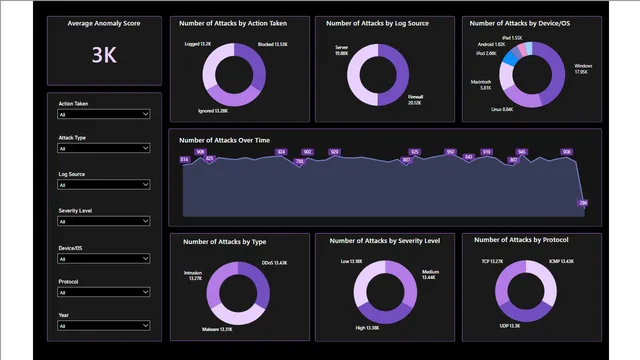
Task: Click the 'Windows 17.95K' label
Action: tap(583, 69)
